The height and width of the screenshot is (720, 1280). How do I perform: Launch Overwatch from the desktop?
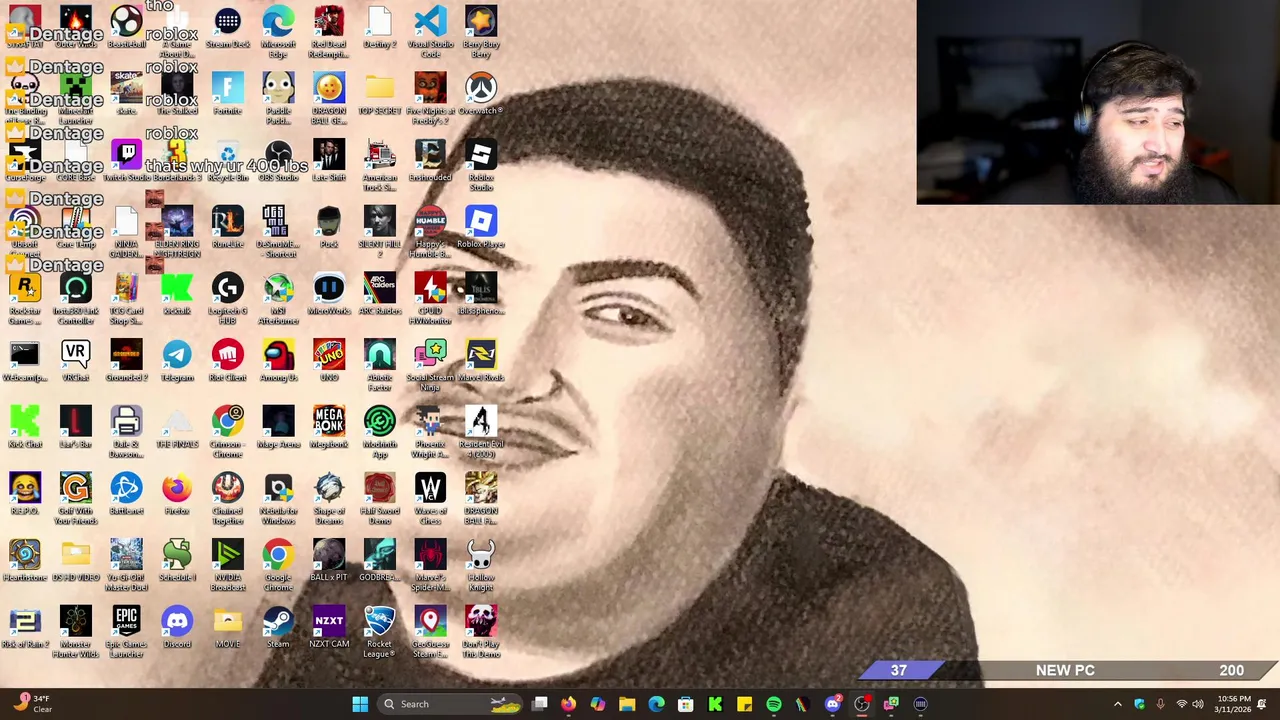pos(481,94)
